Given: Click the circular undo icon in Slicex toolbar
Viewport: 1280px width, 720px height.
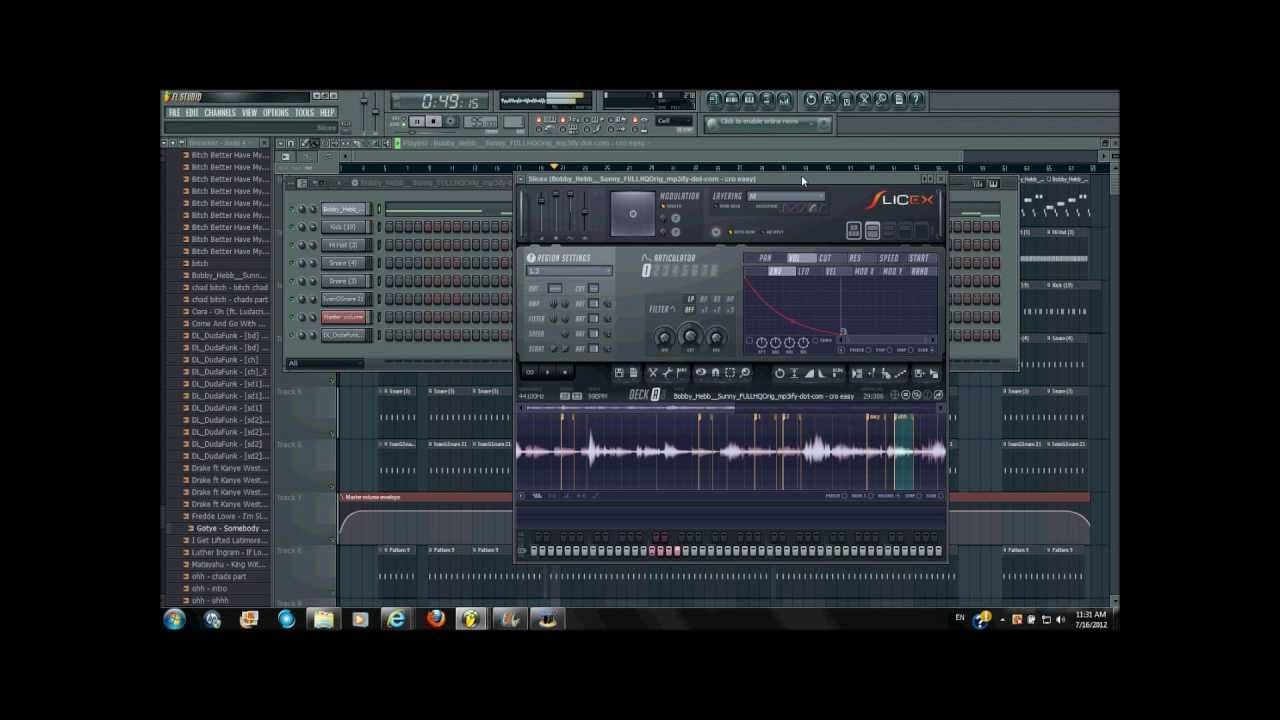Looking at the screenshot, I should point(780,373).
